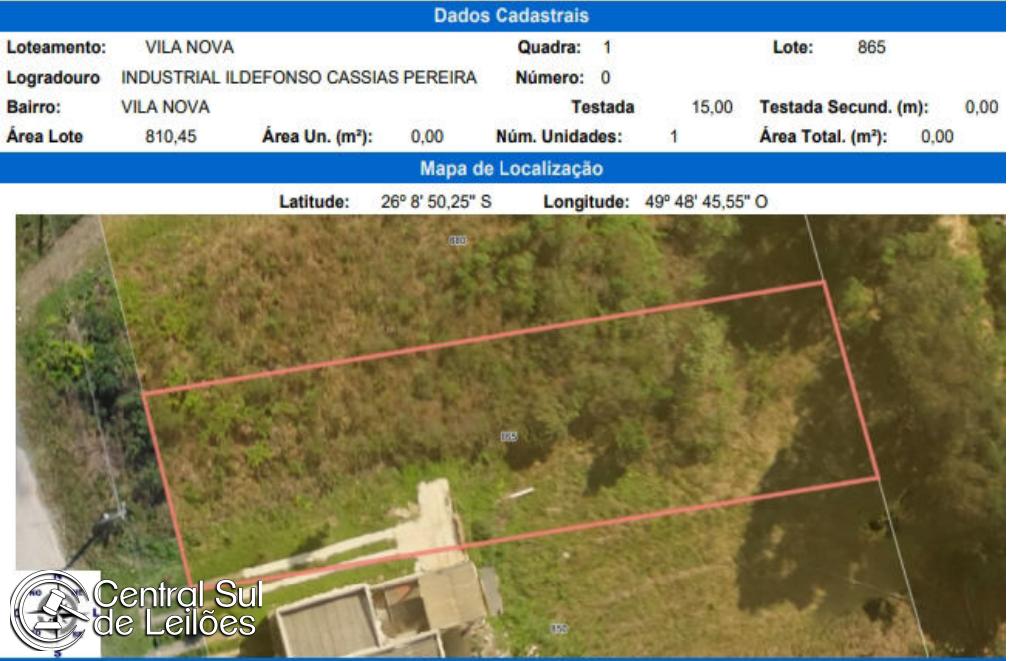
Task: Click the Bairro value VILA NOVA
Action: point(165,107)
